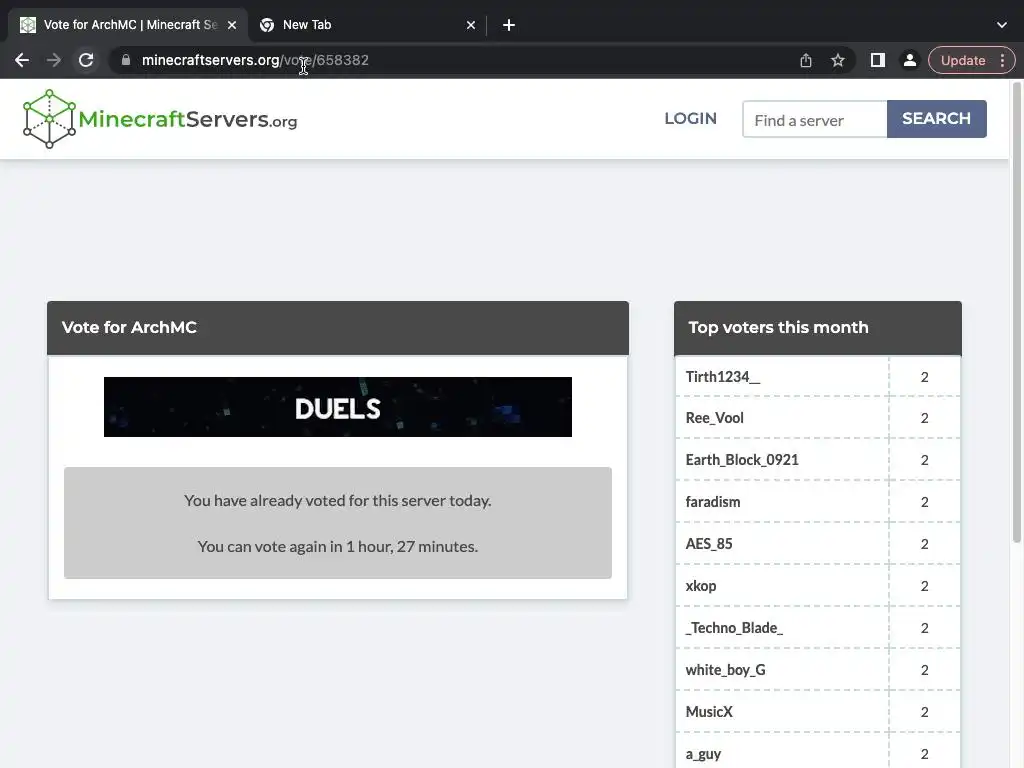The height and width of the screenshot is (768, 1024).
Task: Click the MinecraftServers.org title text
Action: point(187,120)
